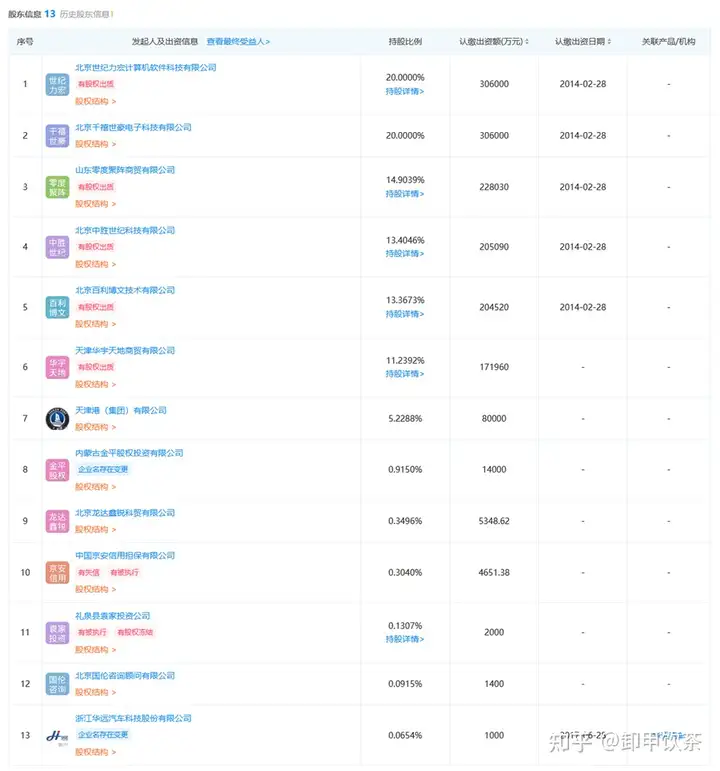Click the 世纪力宏 company logo icon

(x=57, y=85)
